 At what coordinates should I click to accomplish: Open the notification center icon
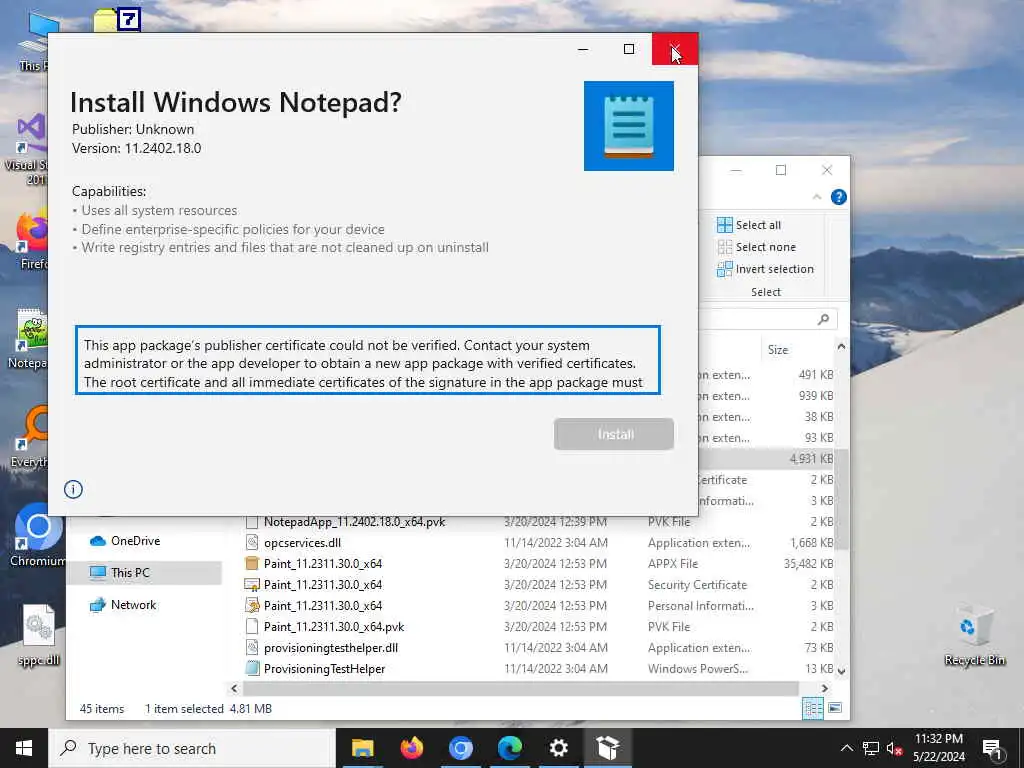pyautogui.click(x=992, y=748)
